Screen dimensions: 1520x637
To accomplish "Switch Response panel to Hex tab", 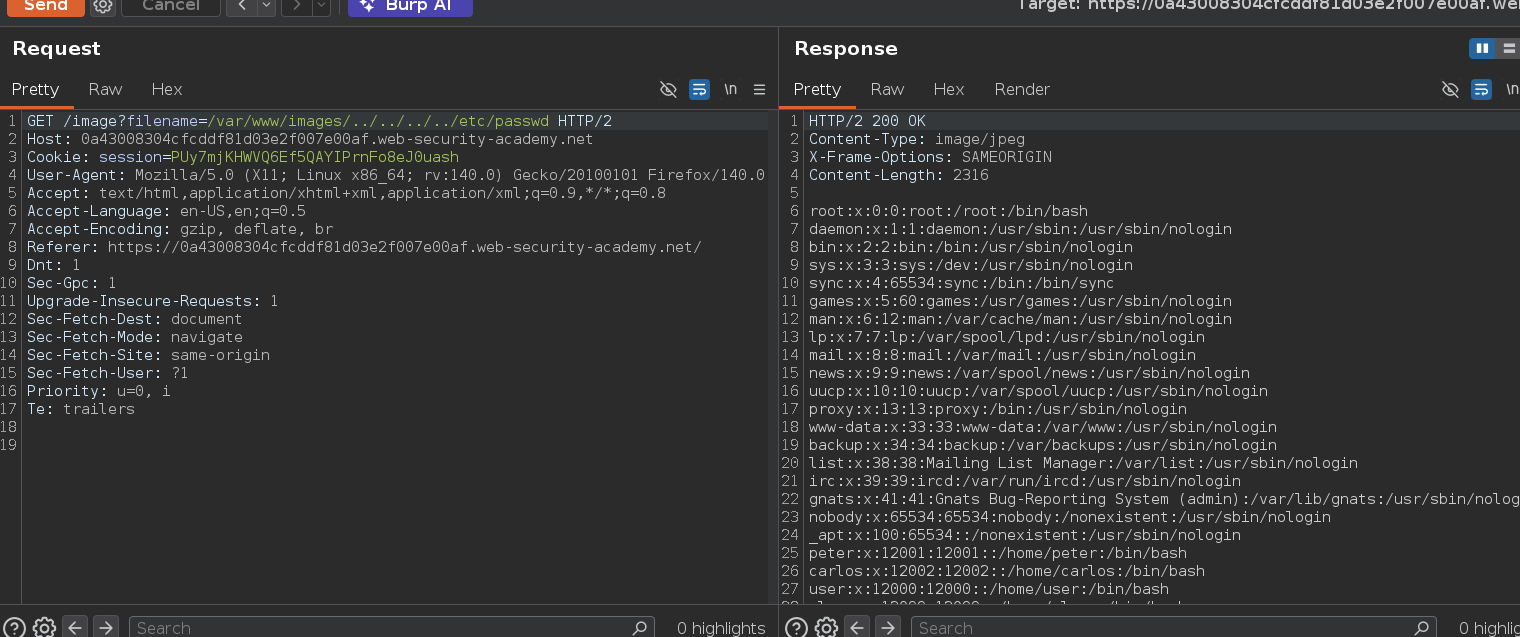I will (x=949, y=89).
